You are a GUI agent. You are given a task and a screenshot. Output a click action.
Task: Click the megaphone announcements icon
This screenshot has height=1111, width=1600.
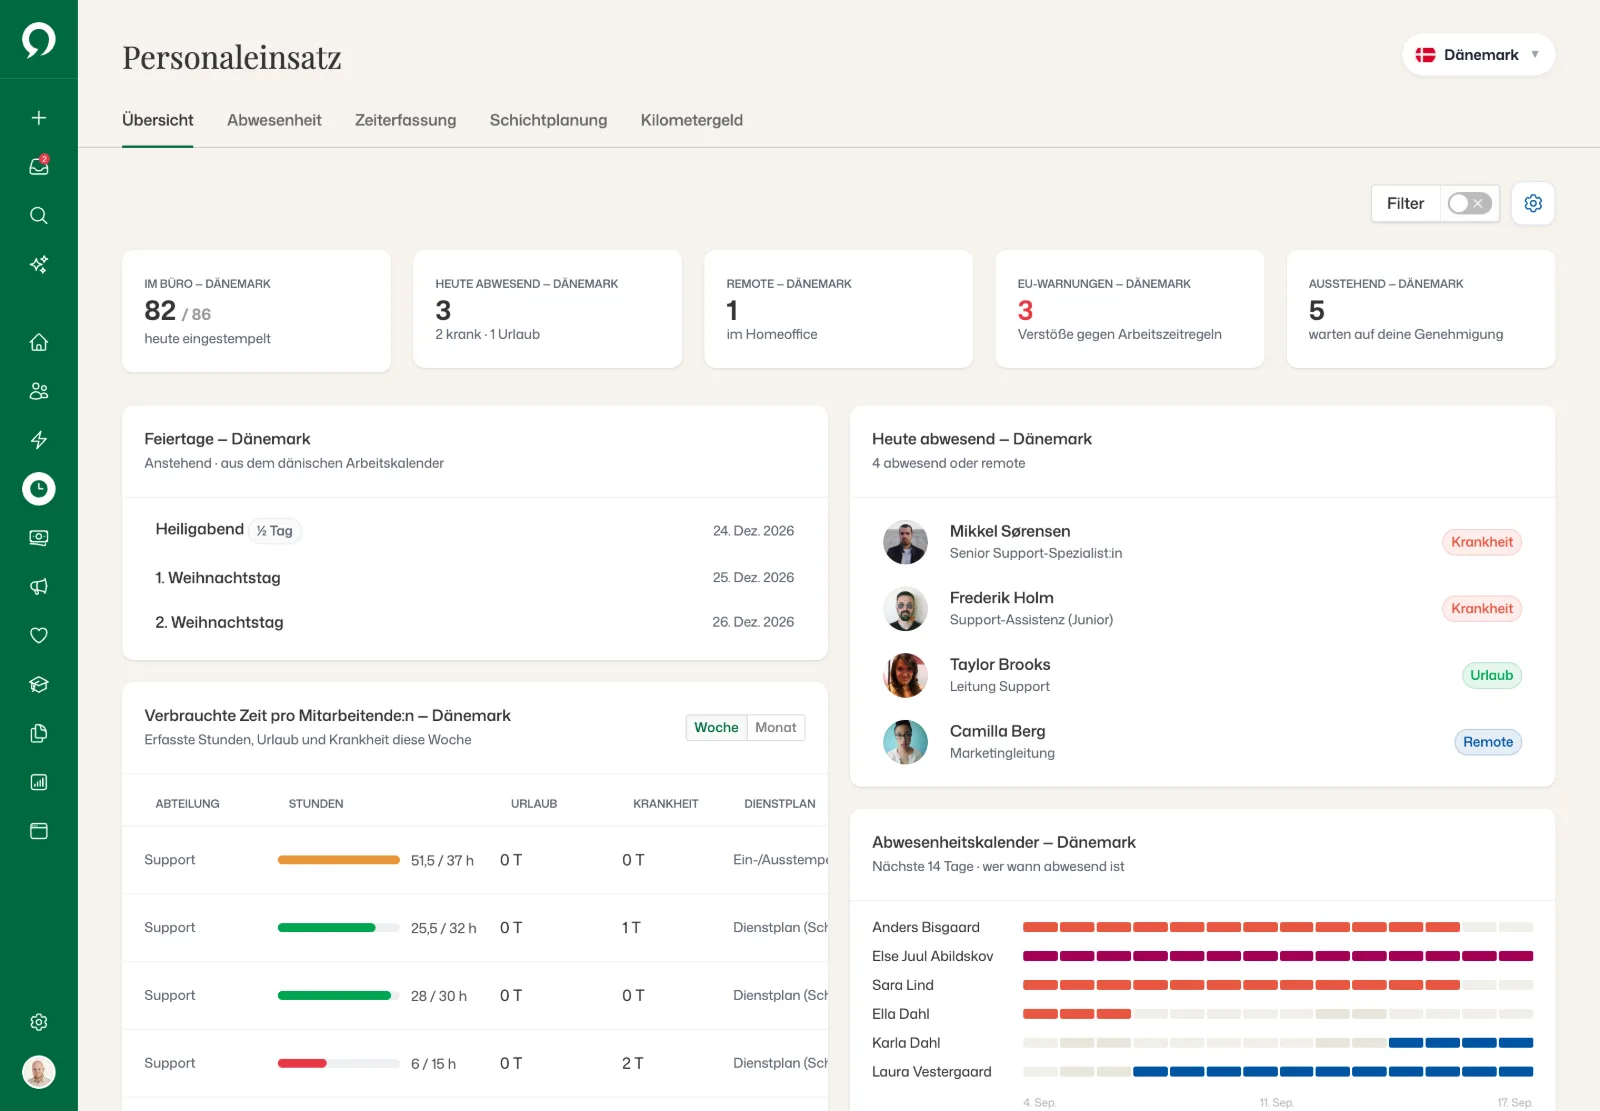39,587
